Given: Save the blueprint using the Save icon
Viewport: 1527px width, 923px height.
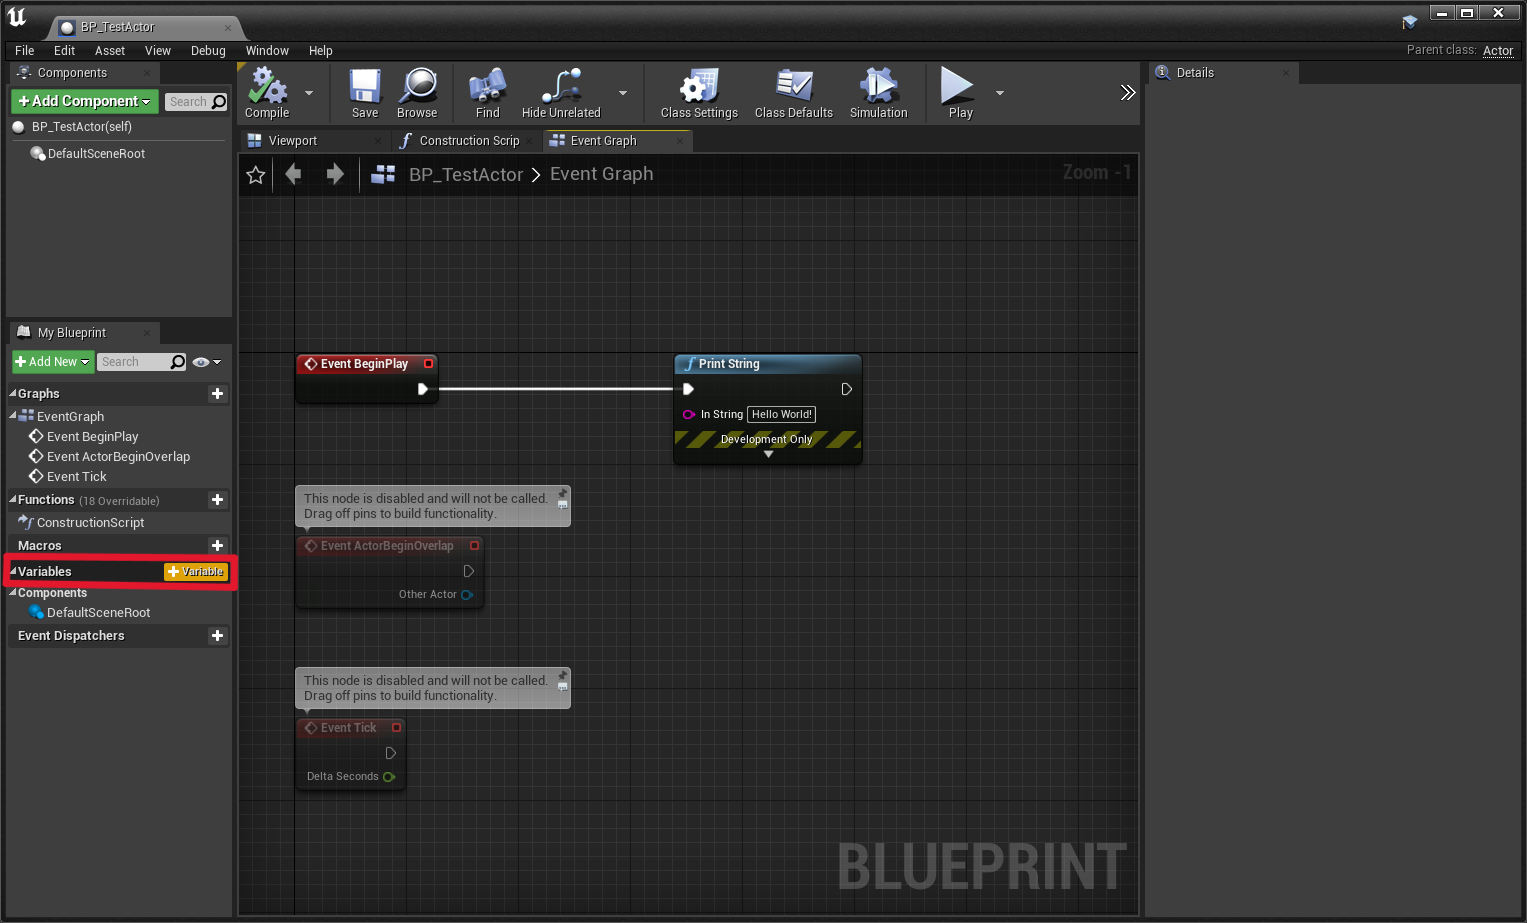Looking at the screenshot, I should (x=365, y=92).
